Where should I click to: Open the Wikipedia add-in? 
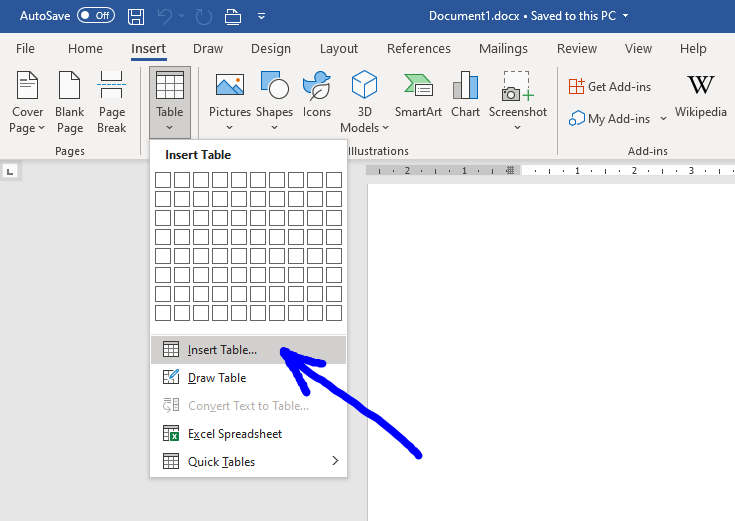click(x=700, y=96)
